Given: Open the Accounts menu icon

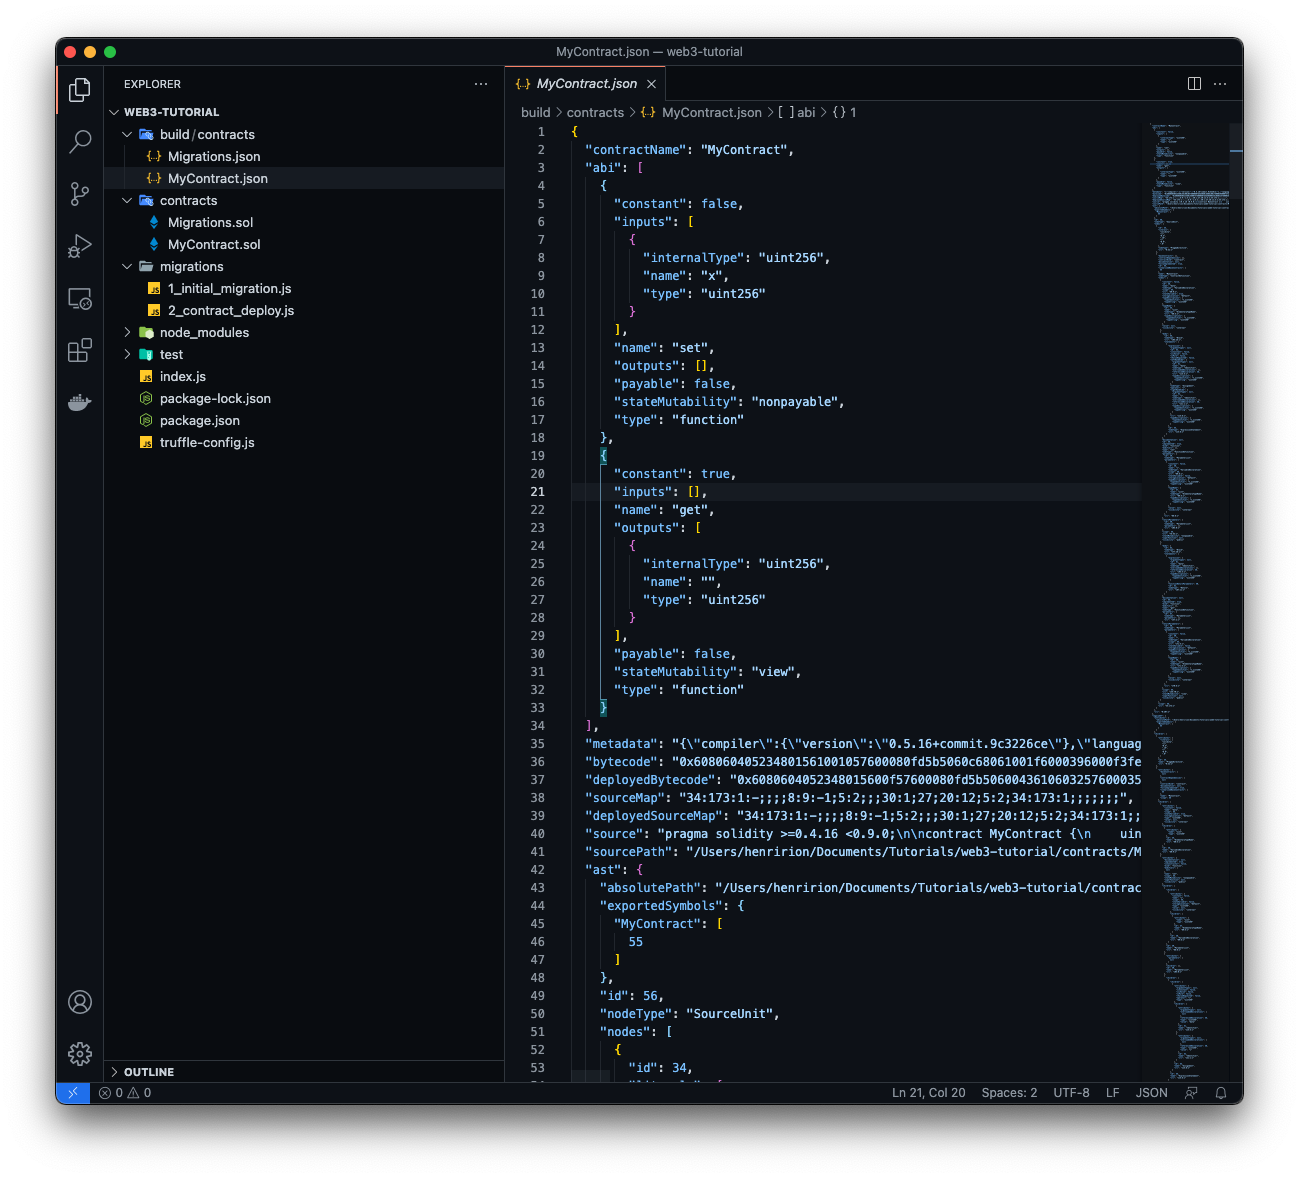Looking at the screenshot, I should pyautogui.click(x=80, y=1002).
